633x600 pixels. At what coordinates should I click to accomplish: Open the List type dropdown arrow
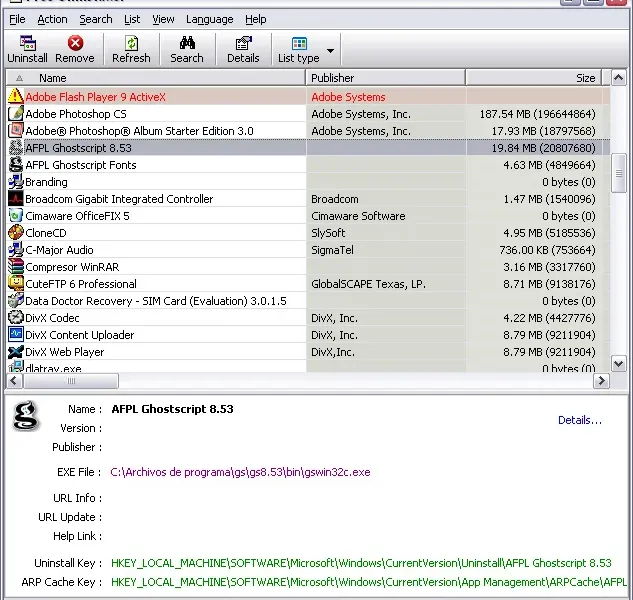pos(330,50)
